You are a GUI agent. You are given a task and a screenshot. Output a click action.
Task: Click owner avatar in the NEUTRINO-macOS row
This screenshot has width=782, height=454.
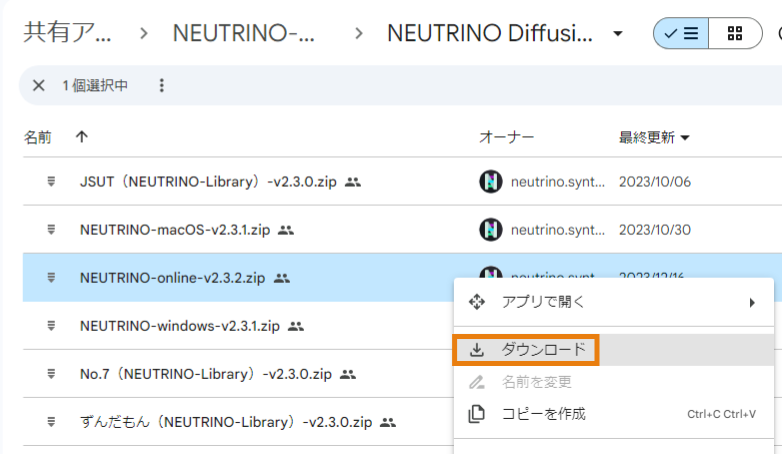click(x=491, y=230)
